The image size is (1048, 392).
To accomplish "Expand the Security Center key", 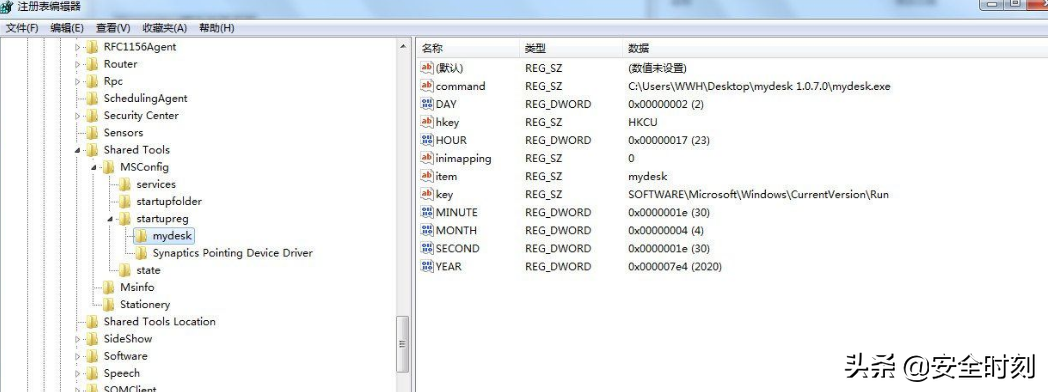I will click(x=78, y=116).
